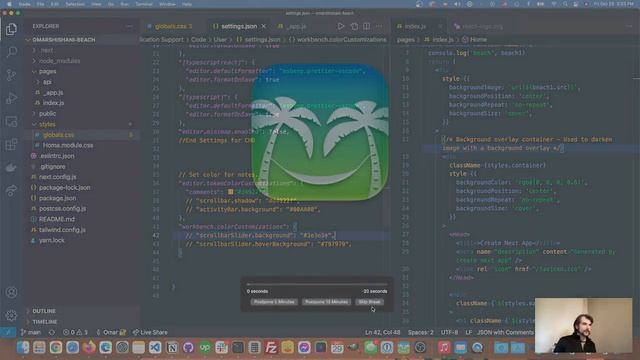Close the settings.json tab
This screenshot has width=640, height=360.
coord(264,26)
